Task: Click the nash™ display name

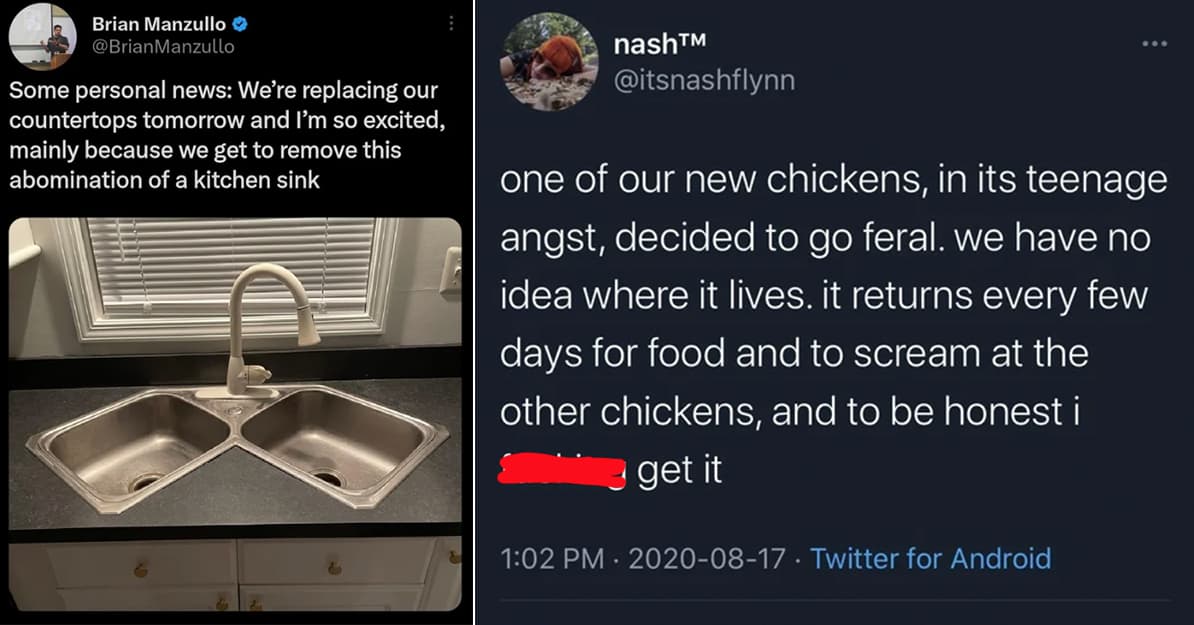Action: (x=661, y=42)
